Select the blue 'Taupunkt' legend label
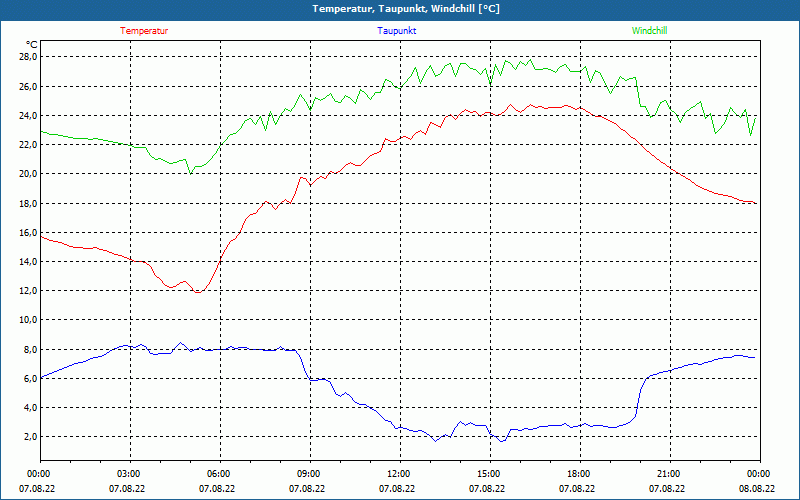The height and width of the screenshot is (500, 800). (x=396, y=31)
